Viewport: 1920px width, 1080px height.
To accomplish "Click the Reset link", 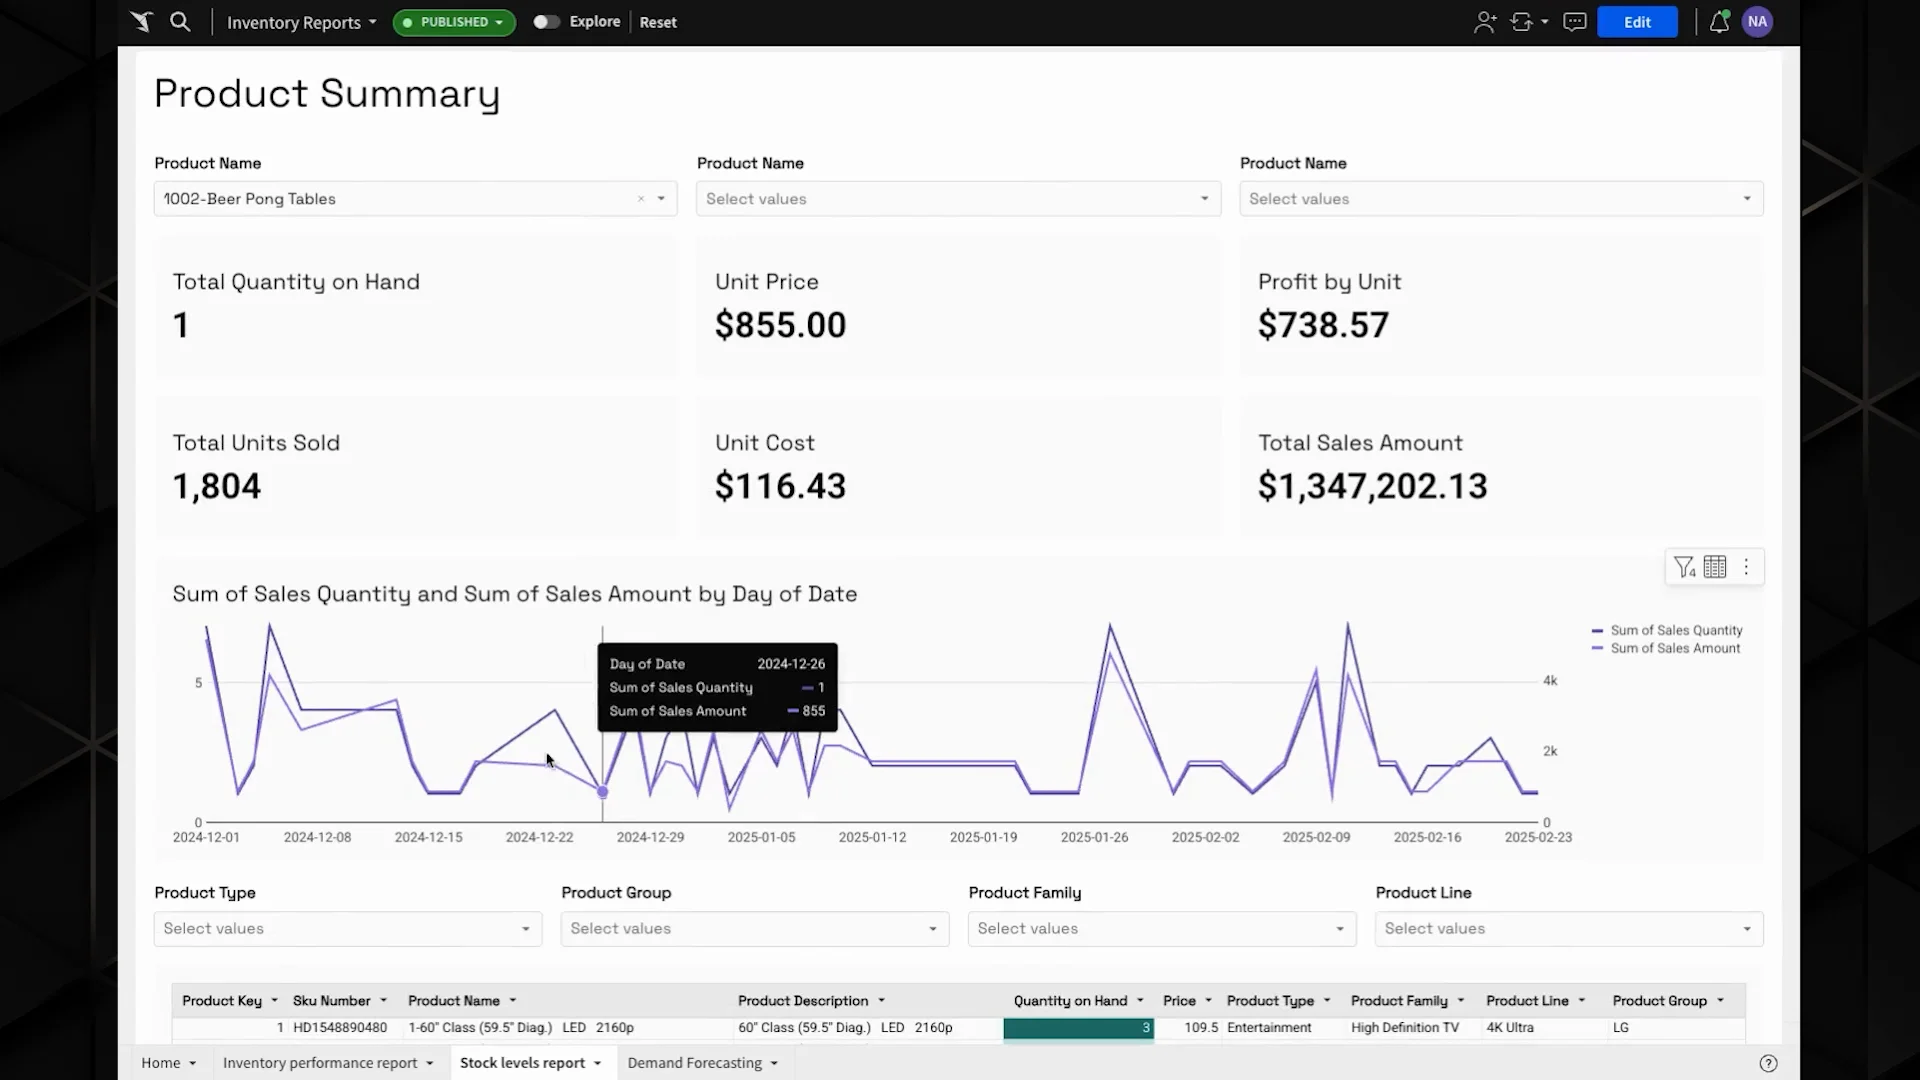I will 658,22.
